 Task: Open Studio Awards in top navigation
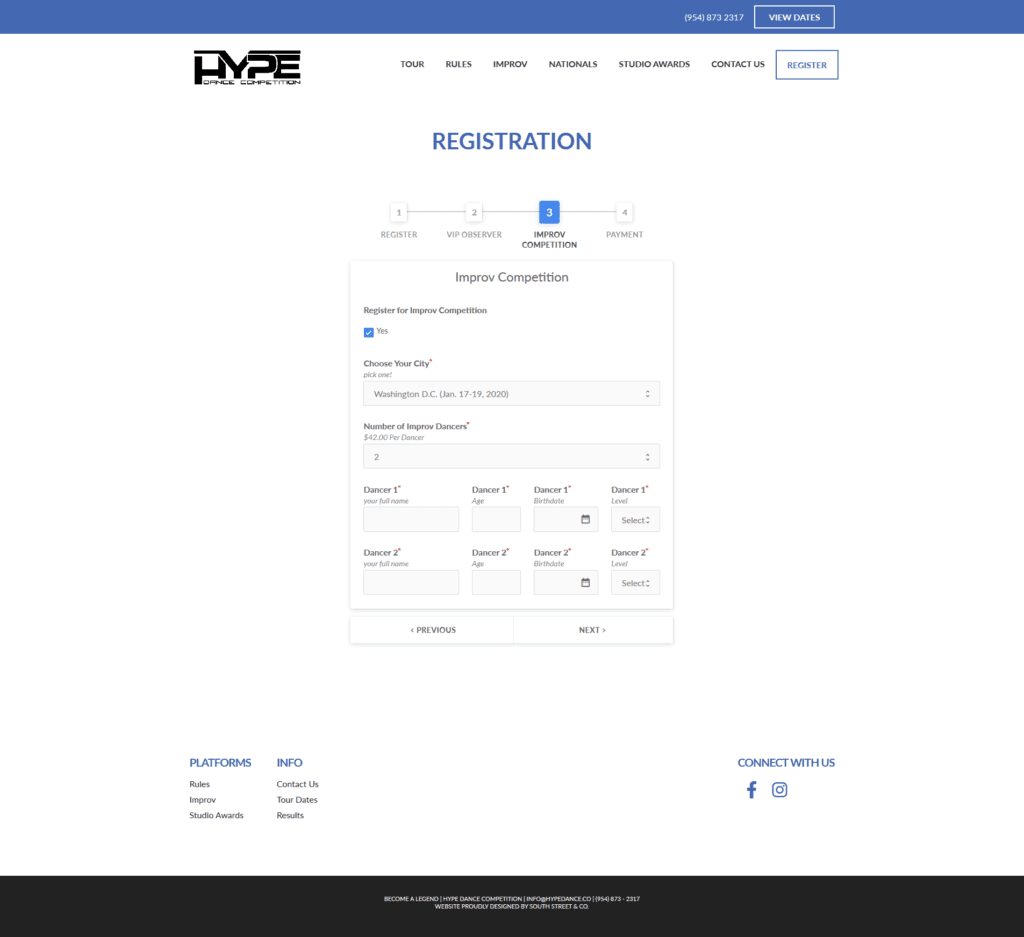[x=654, y=65]
